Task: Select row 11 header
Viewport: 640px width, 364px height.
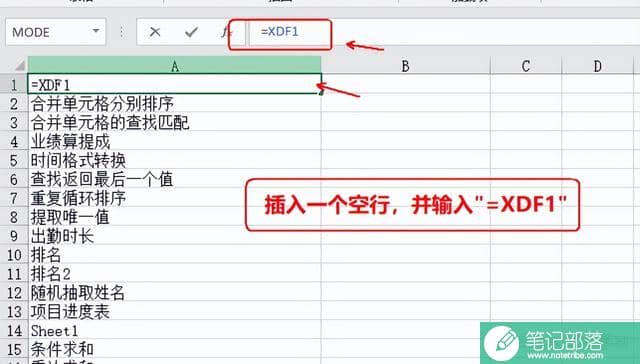Action: pos(14,274)
